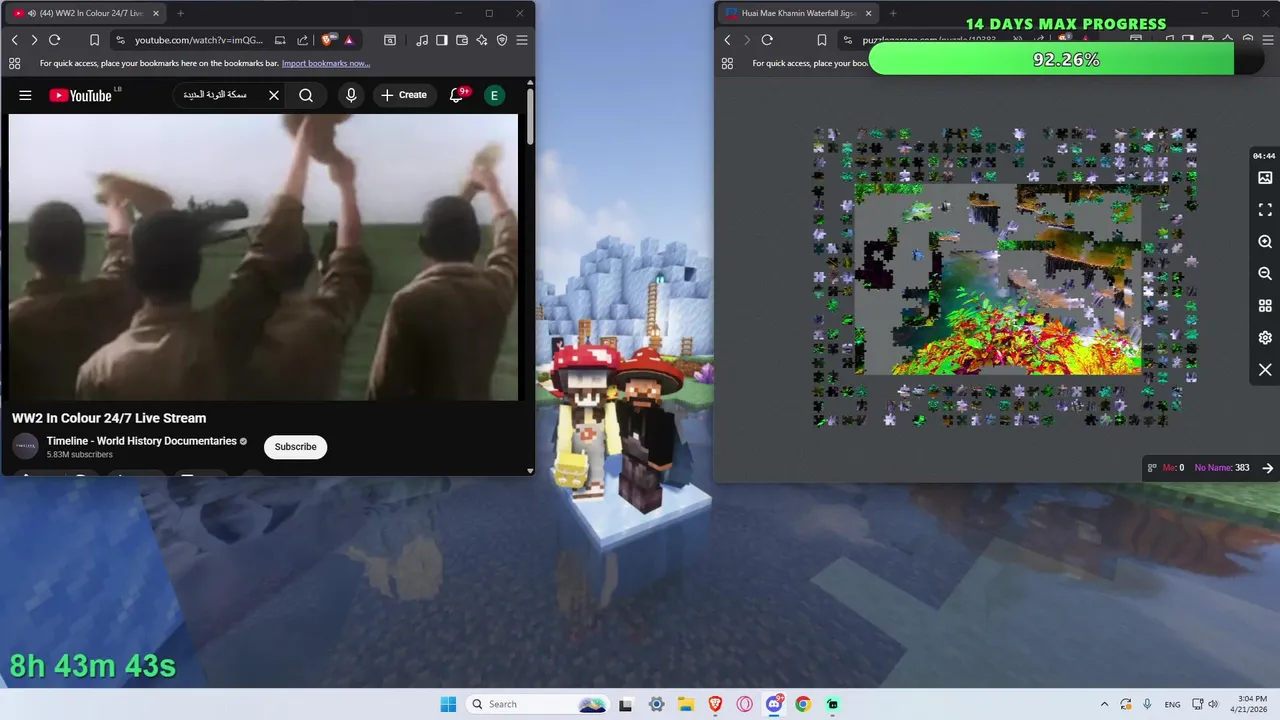
Task: Expand the puzzle players score arrow
Action: pyautogui.click(x=1268, y=468)
